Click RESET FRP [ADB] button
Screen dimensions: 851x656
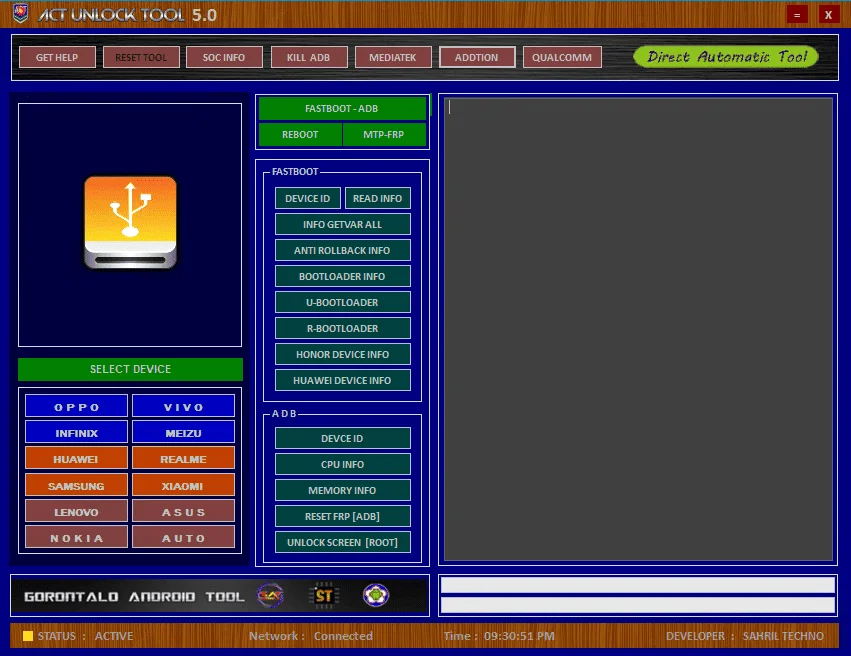pyautogui.click(x=342, y=517)
